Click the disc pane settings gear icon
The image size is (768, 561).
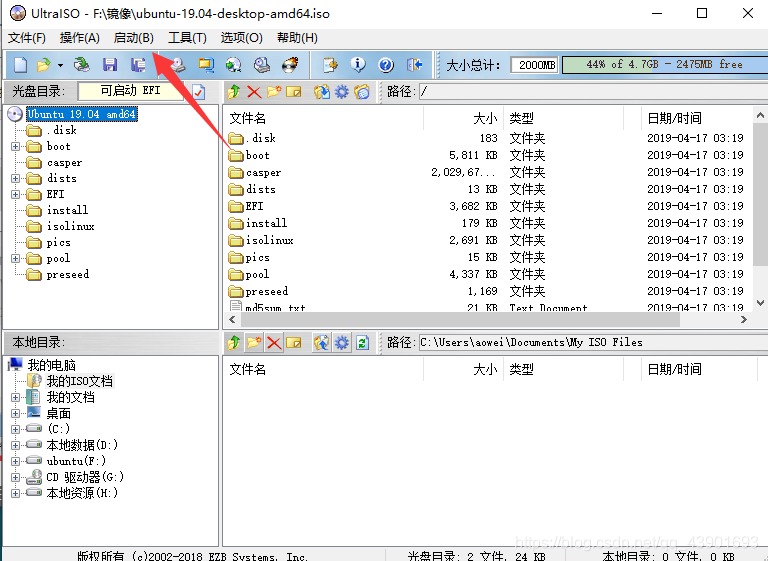[341, 92]
